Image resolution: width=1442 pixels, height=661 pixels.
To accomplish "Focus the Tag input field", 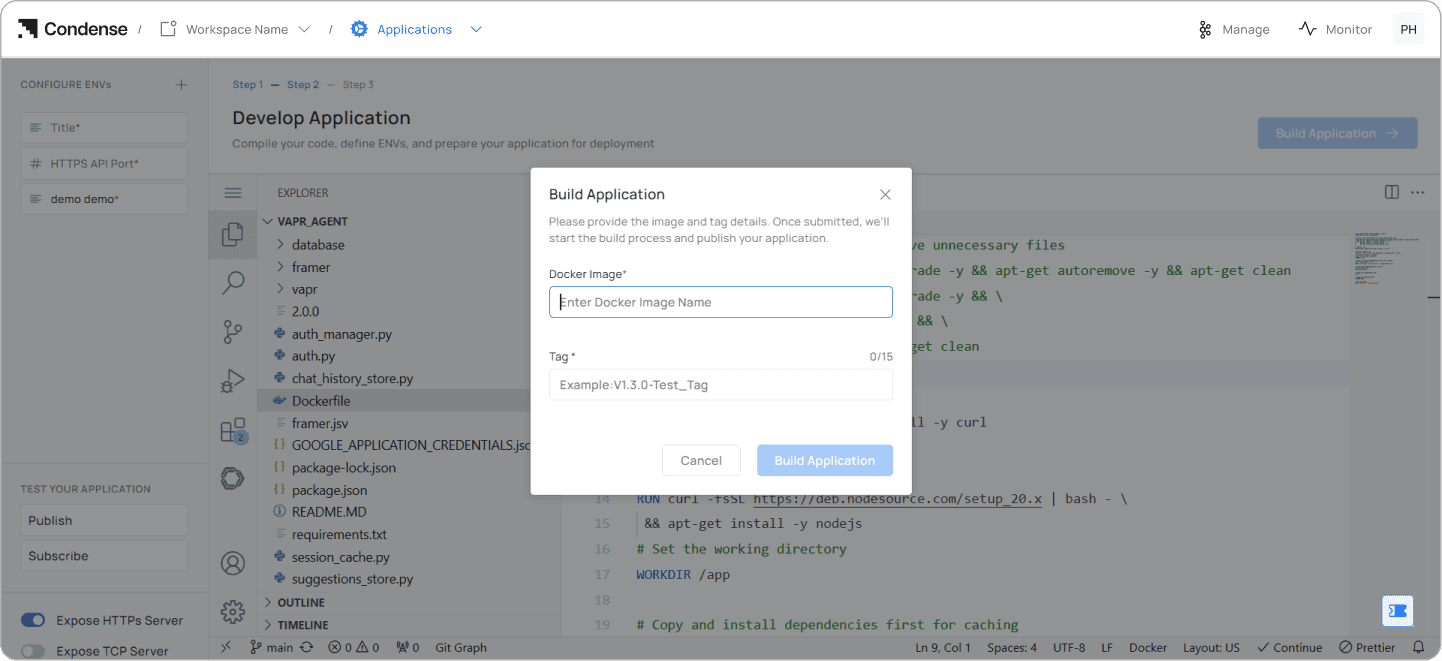I will tap(721, 385).
